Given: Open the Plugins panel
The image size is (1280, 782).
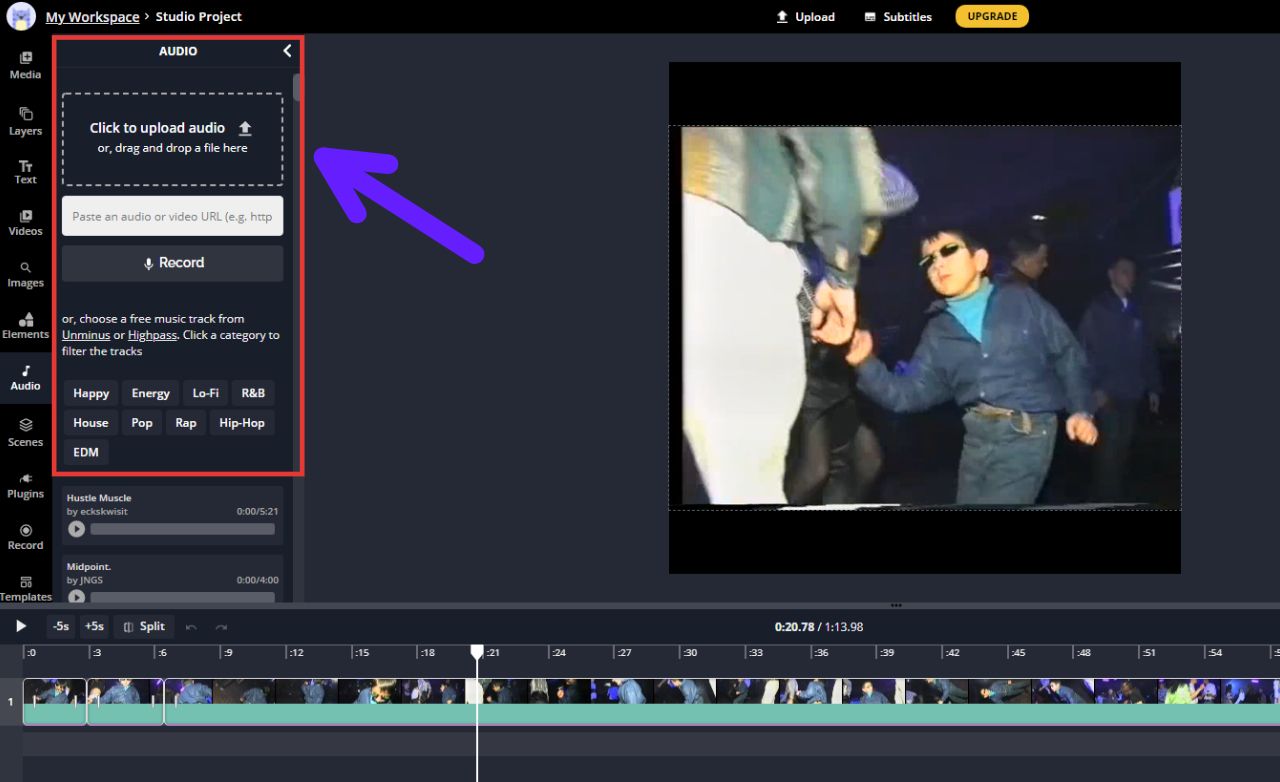Looking at the screenshot, I should 25,486.
